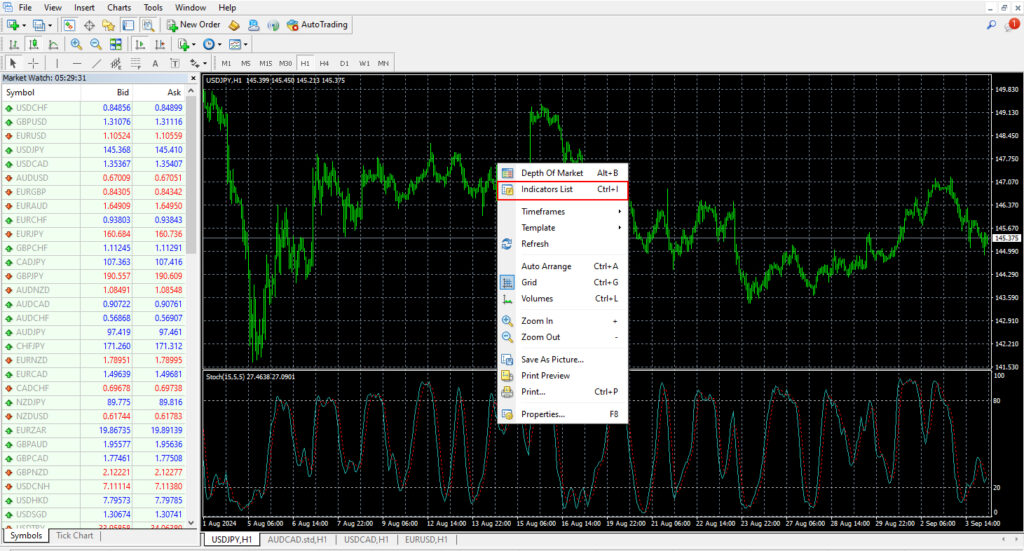Expand the Arrows objects dropdown
Screen dimensions: 1024x551
pyautogui.click(x=204, y=64)
